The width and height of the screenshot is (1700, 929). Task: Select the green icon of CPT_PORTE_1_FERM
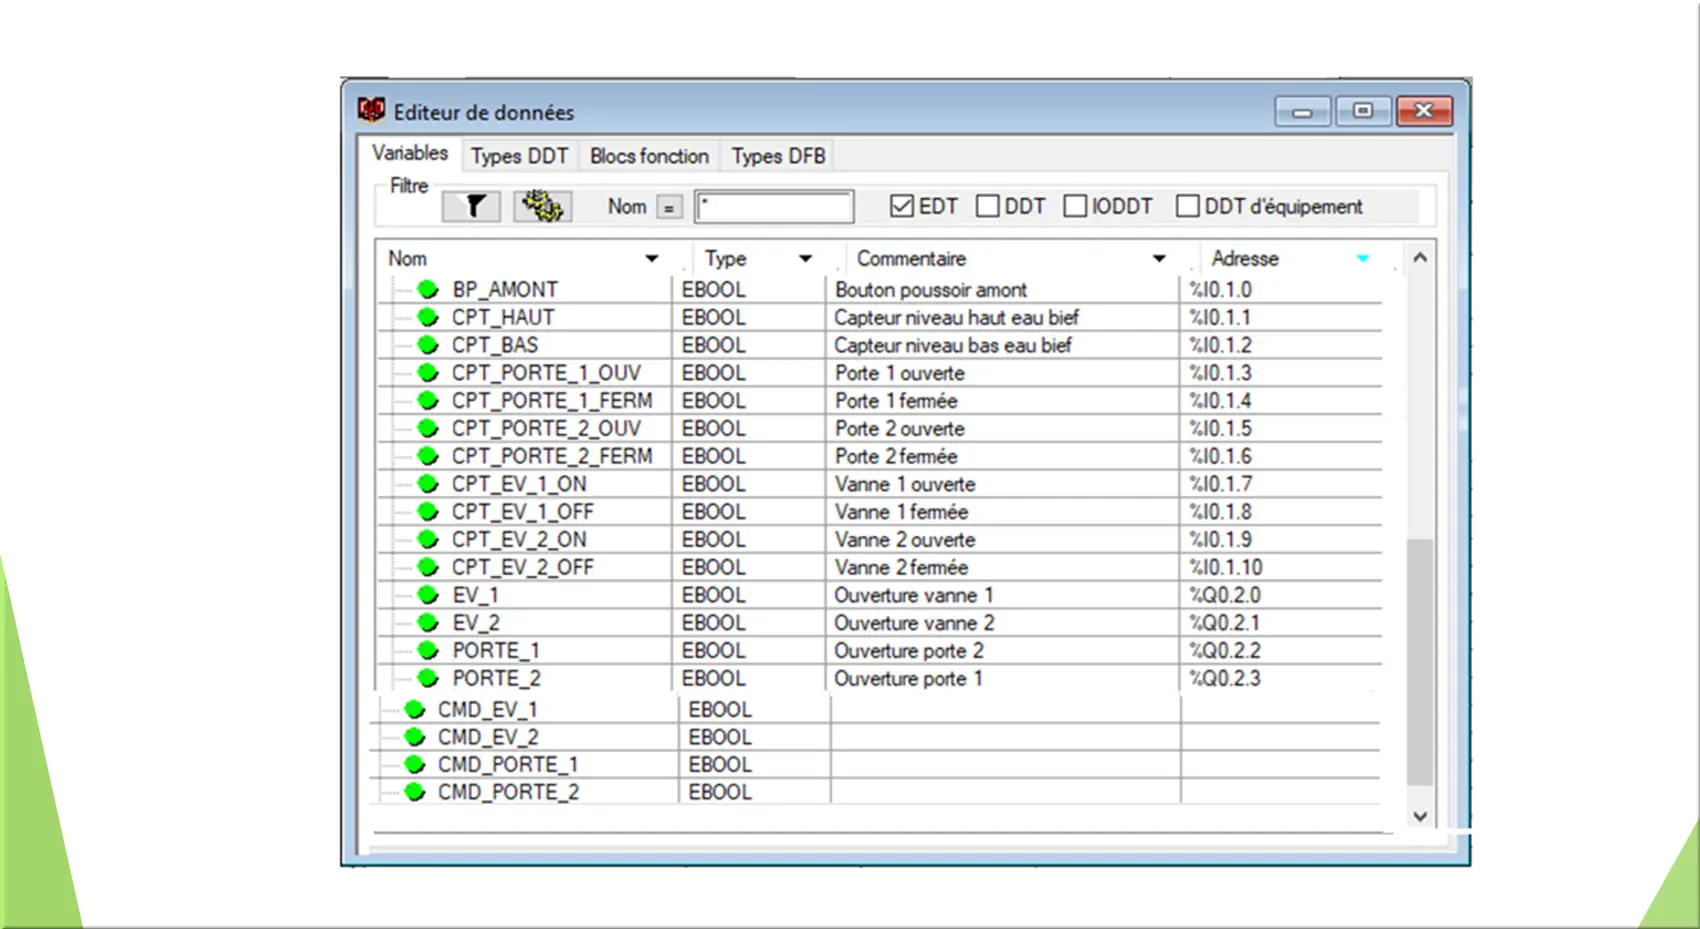point(428,401)
